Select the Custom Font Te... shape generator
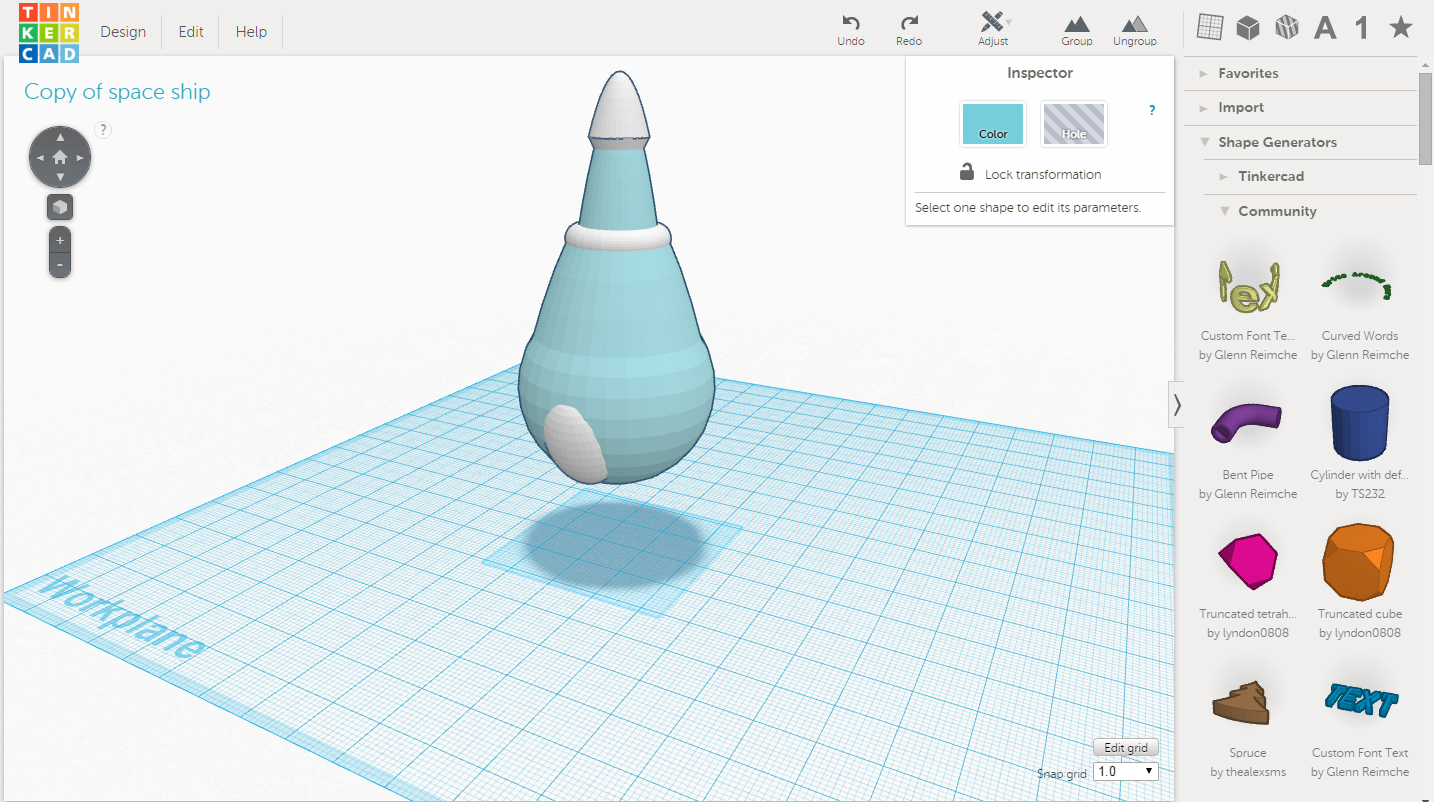This screenshot has height=802, width=1434. (x=1248, y=300)
